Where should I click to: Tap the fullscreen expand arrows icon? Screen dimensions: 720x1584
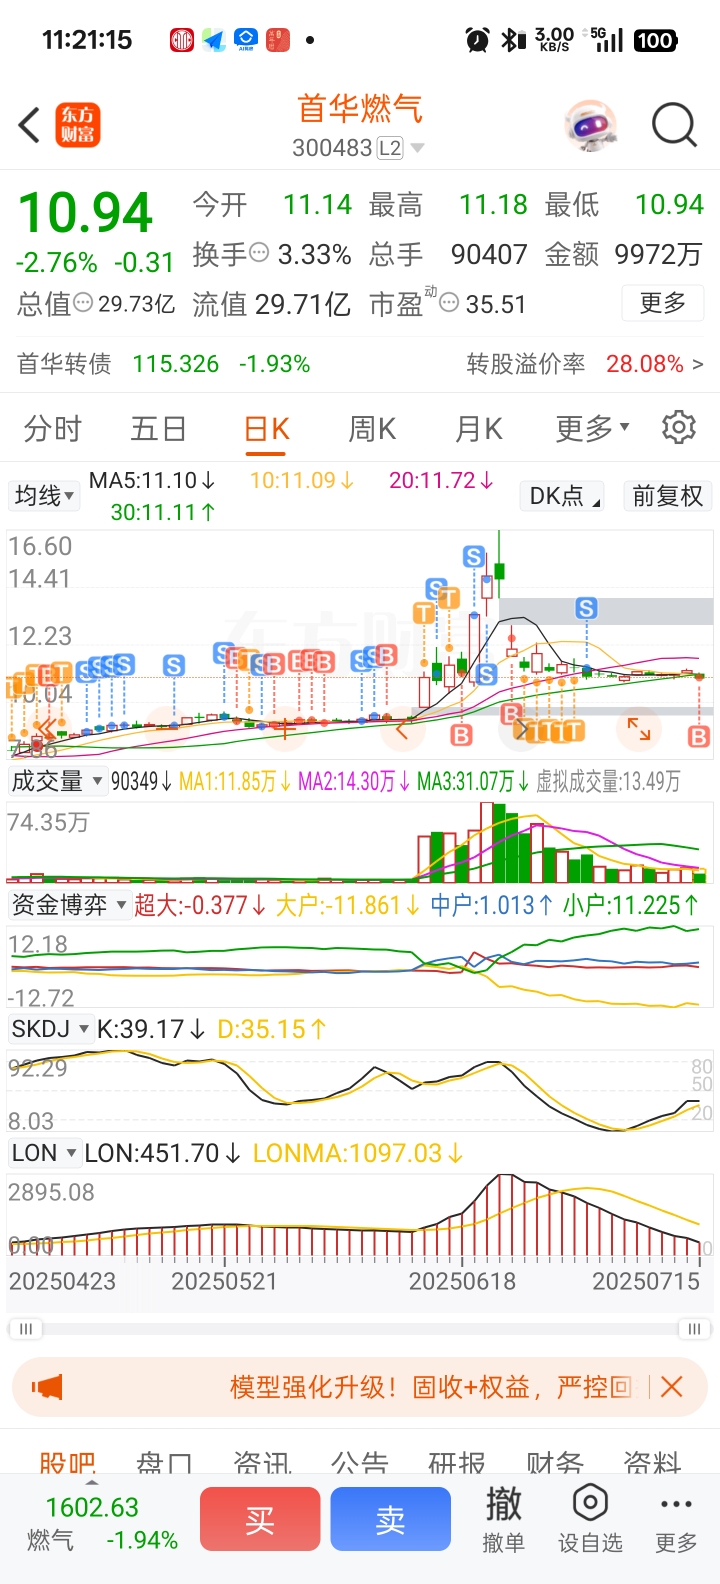tap(638, 729)
